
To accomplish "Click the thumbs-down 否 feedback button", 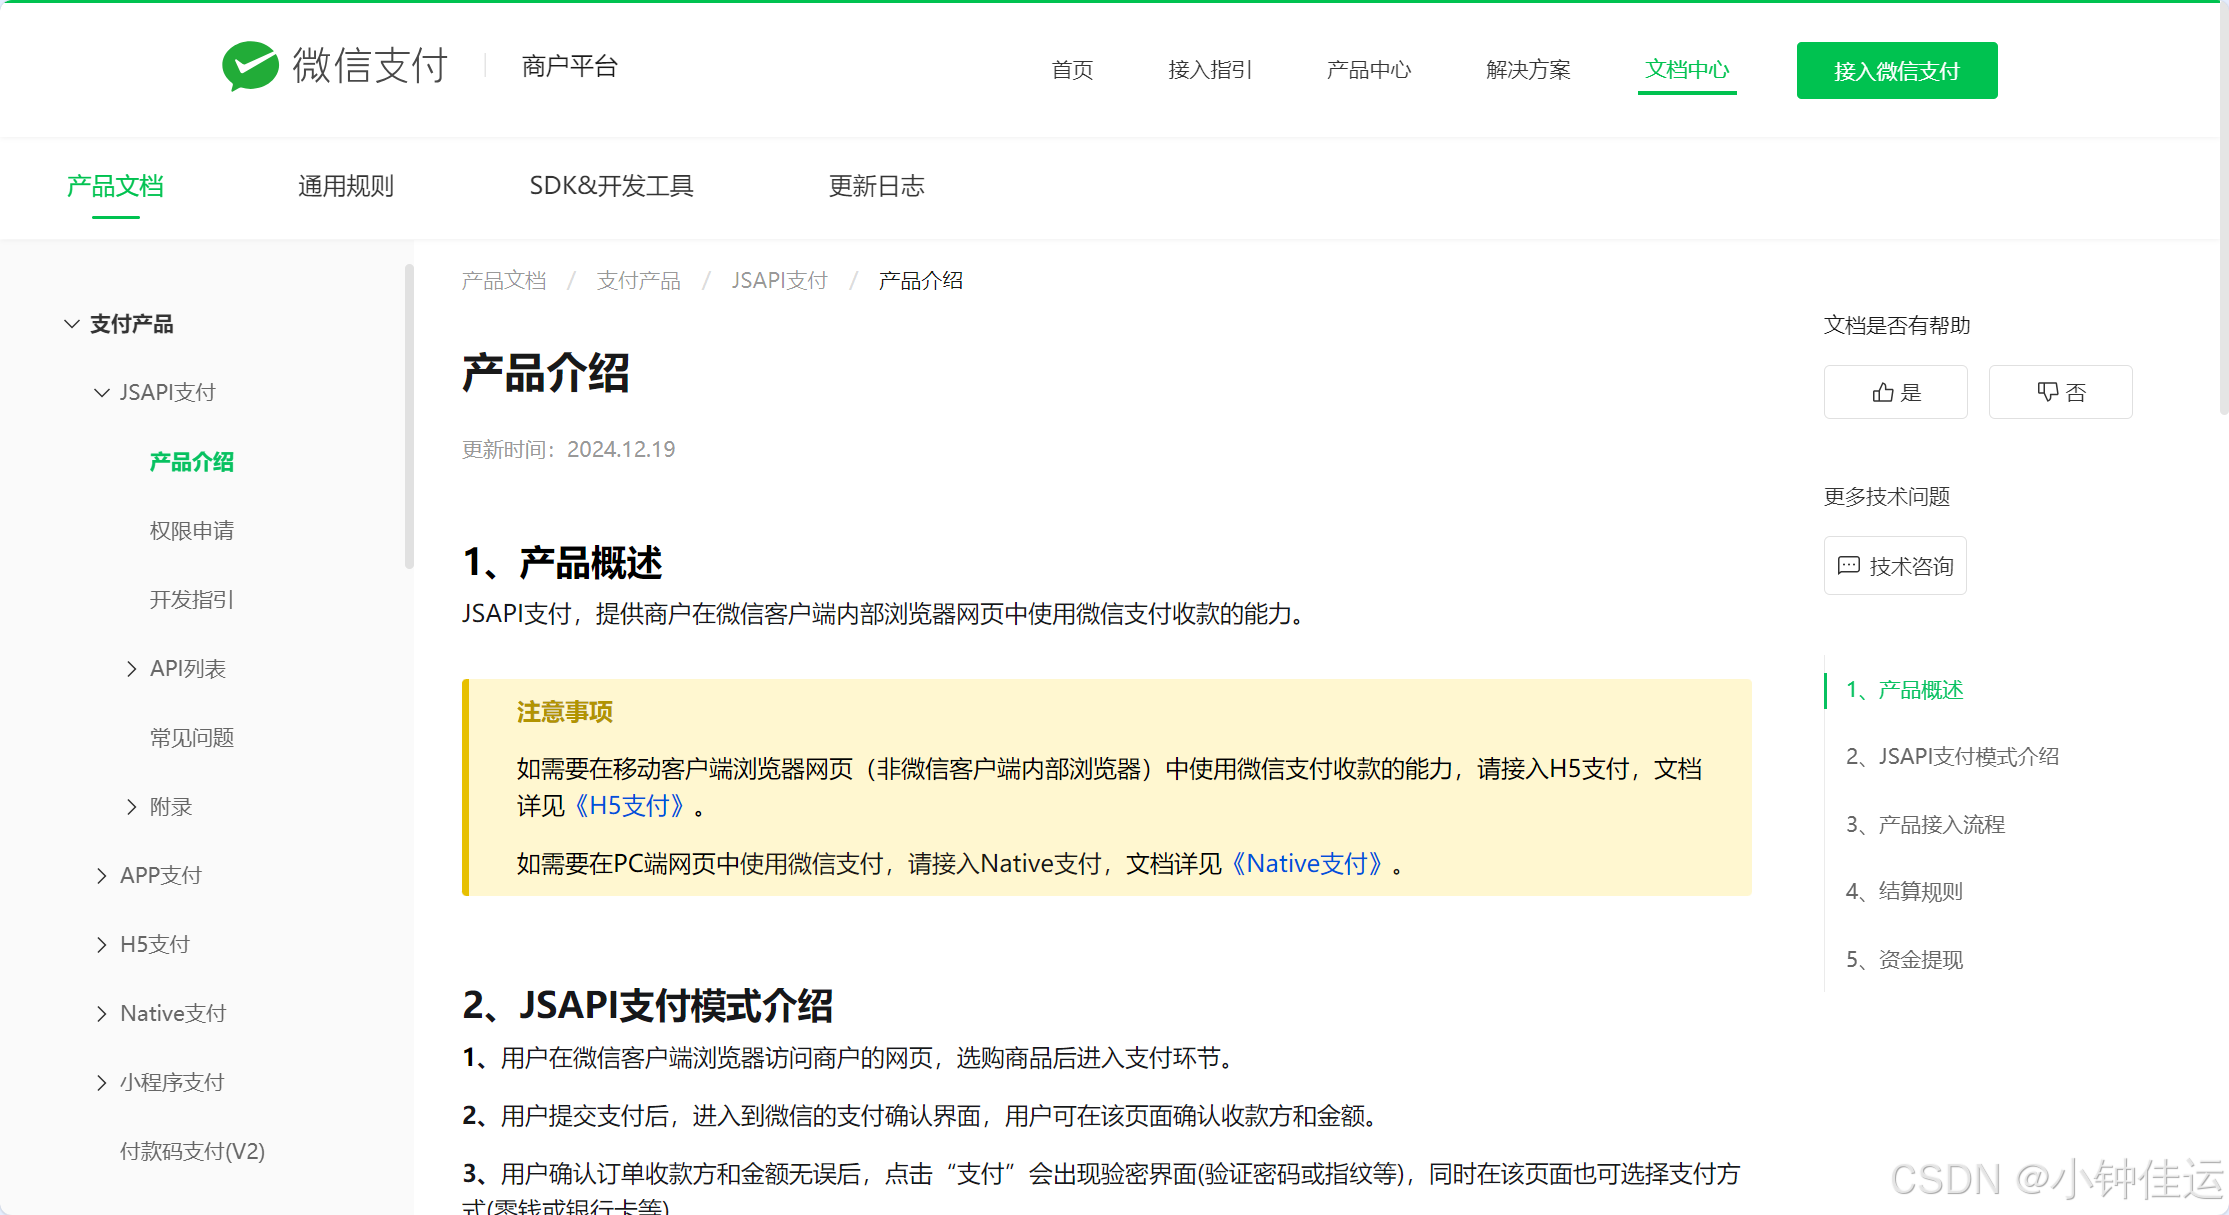I will point(2060,392).
